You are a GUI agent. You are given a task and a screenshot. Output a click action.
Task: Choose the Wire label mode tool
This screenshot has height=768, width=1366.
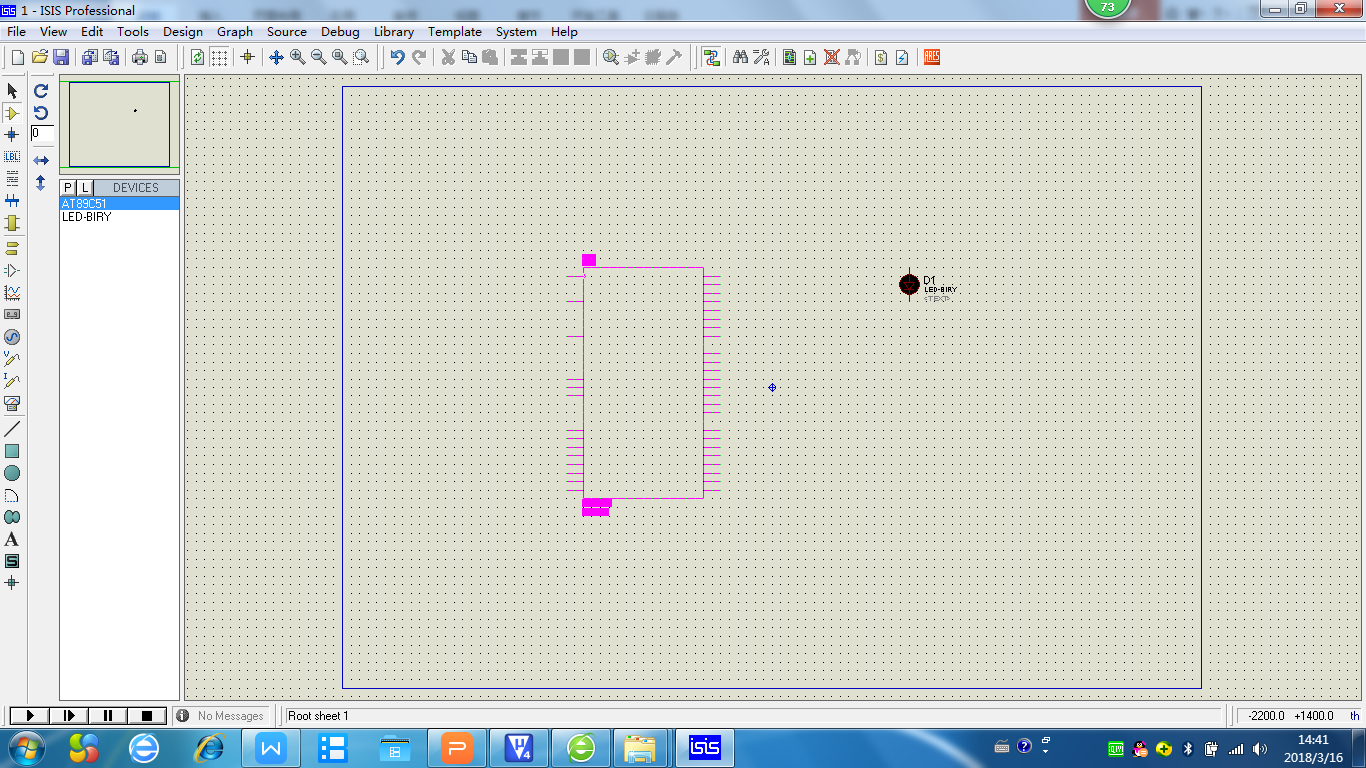[x=12, y=157]
